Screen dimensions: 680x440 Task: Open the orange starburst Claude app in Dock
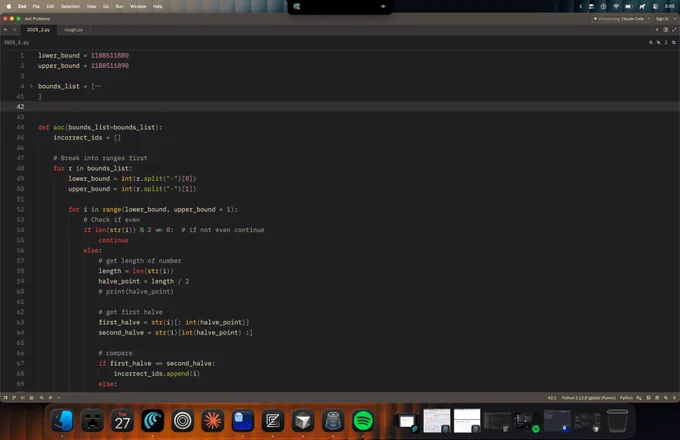(212, 420)
